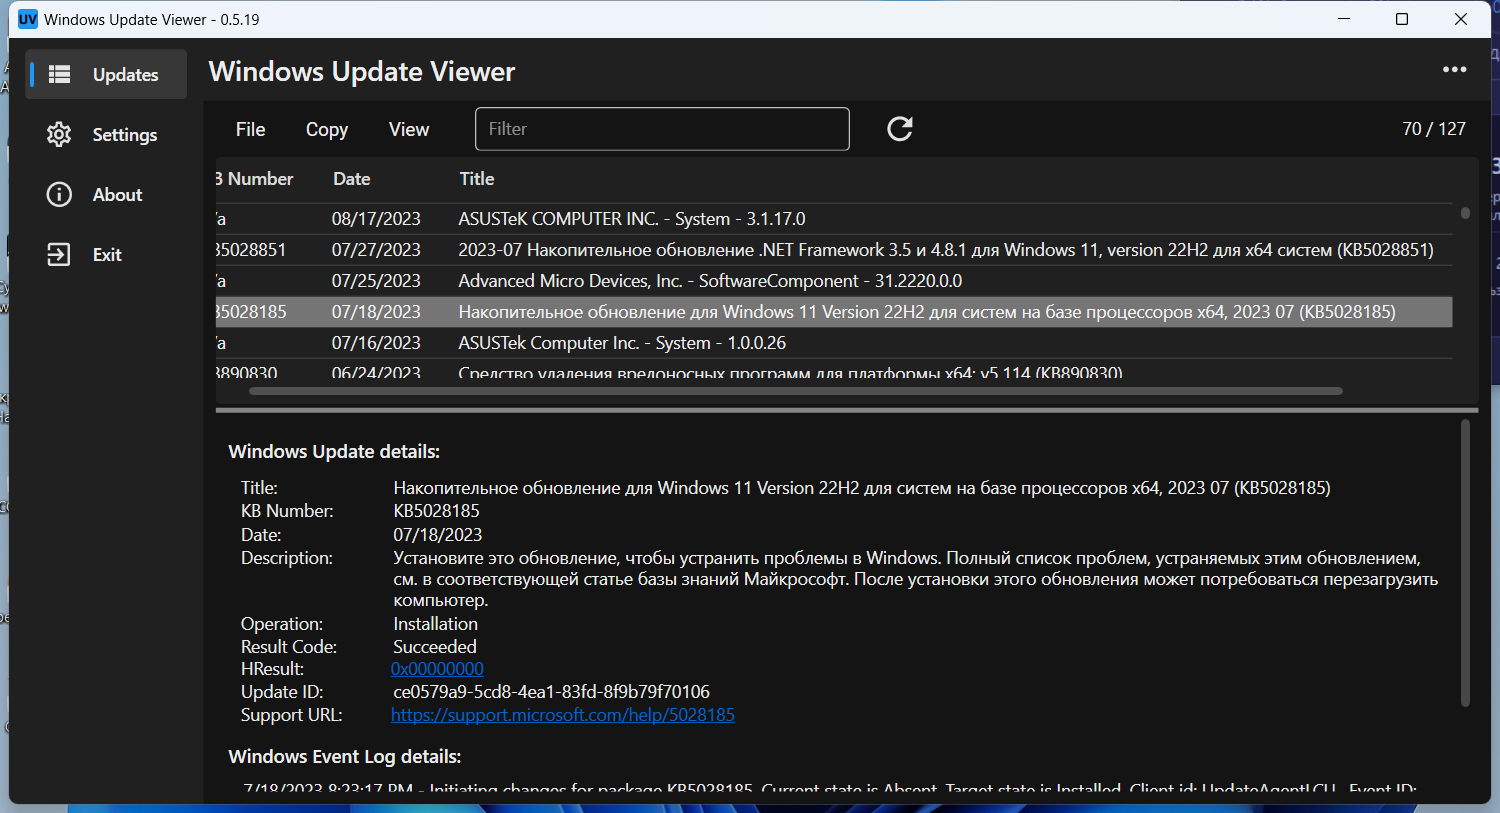Sort by the Date column header
This screenshot has height=813, width=1500.
point(352,179)
